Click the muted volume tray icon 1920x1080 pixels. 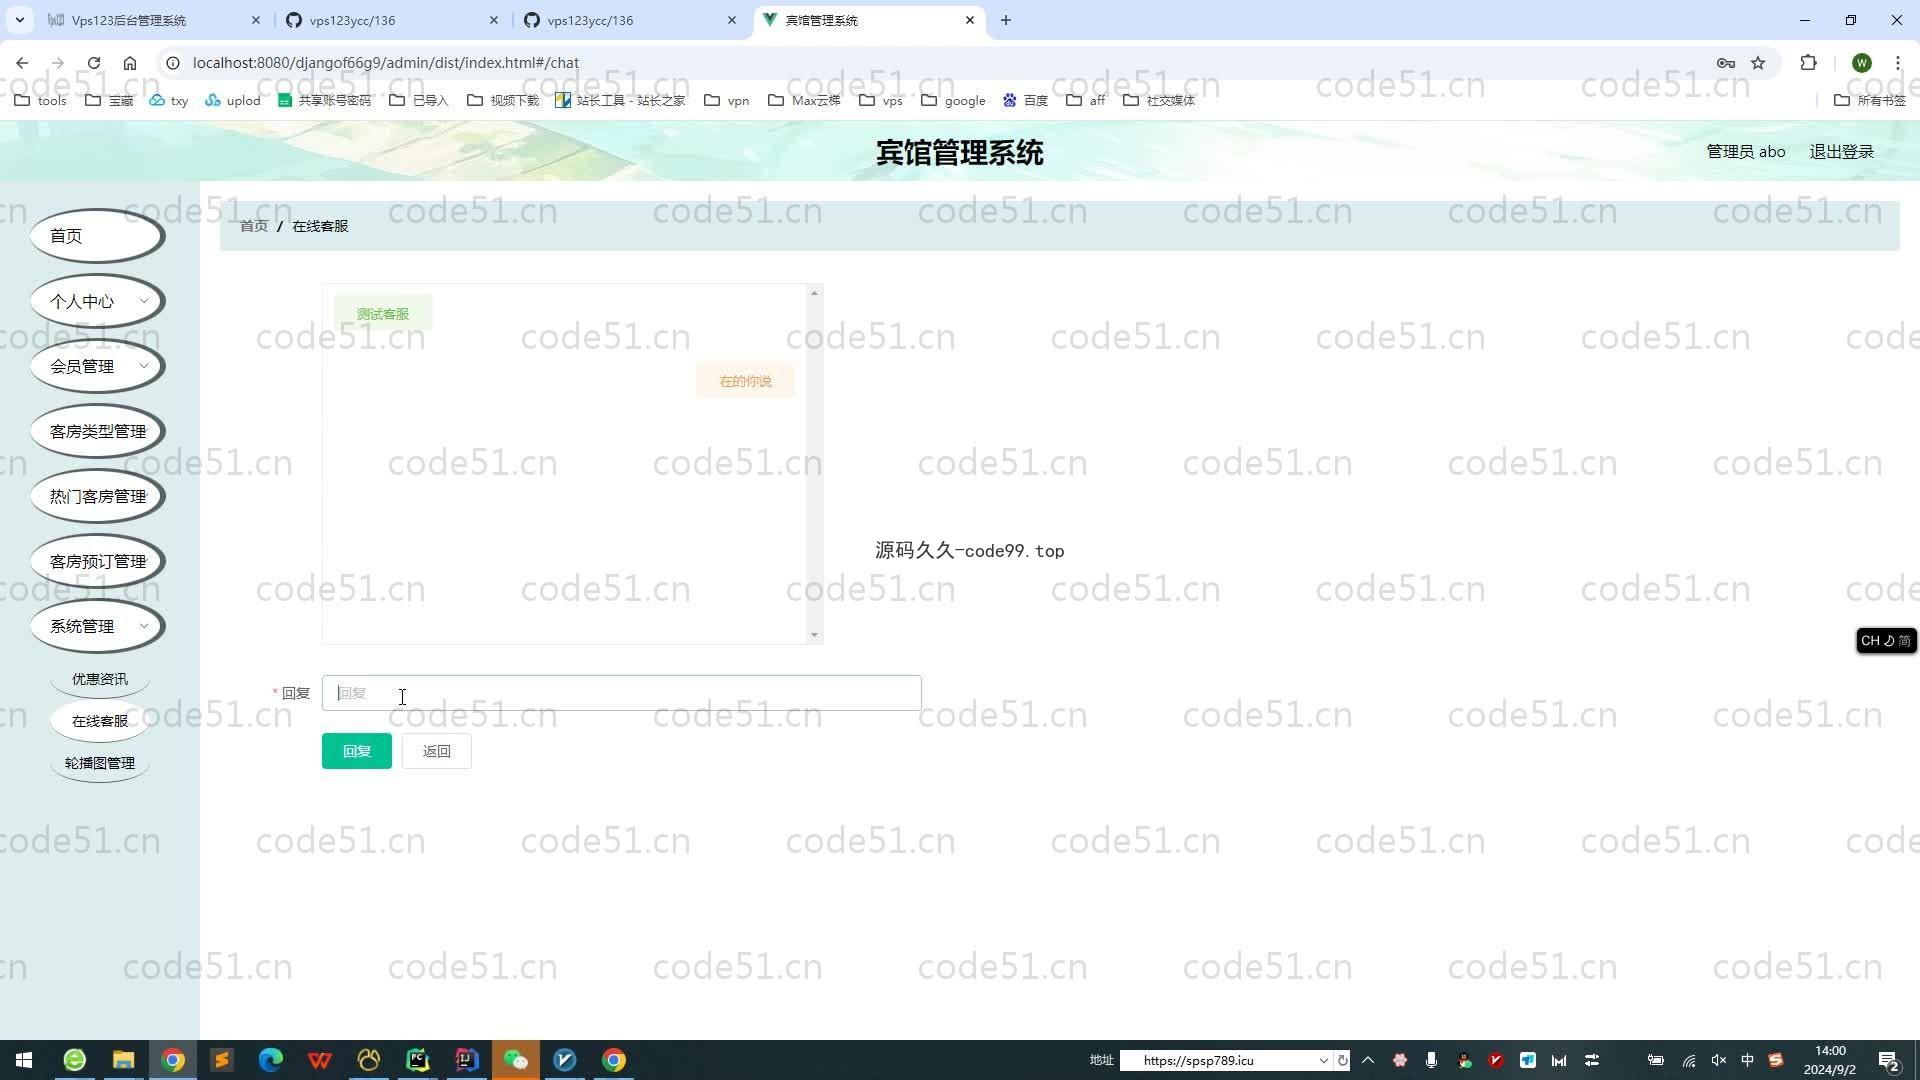1718,1060
